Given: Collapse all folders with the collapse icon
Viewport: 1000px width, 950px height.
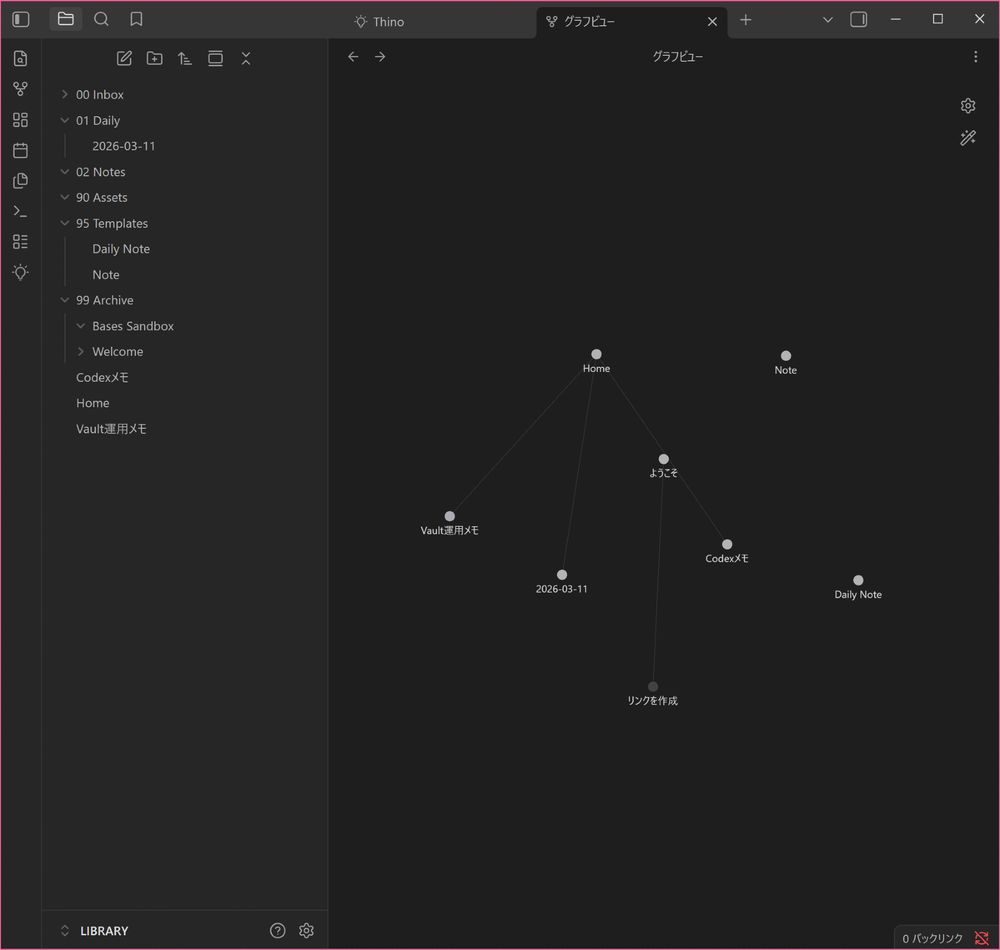Looking at the screenshot, I should [x=245, y=58].
